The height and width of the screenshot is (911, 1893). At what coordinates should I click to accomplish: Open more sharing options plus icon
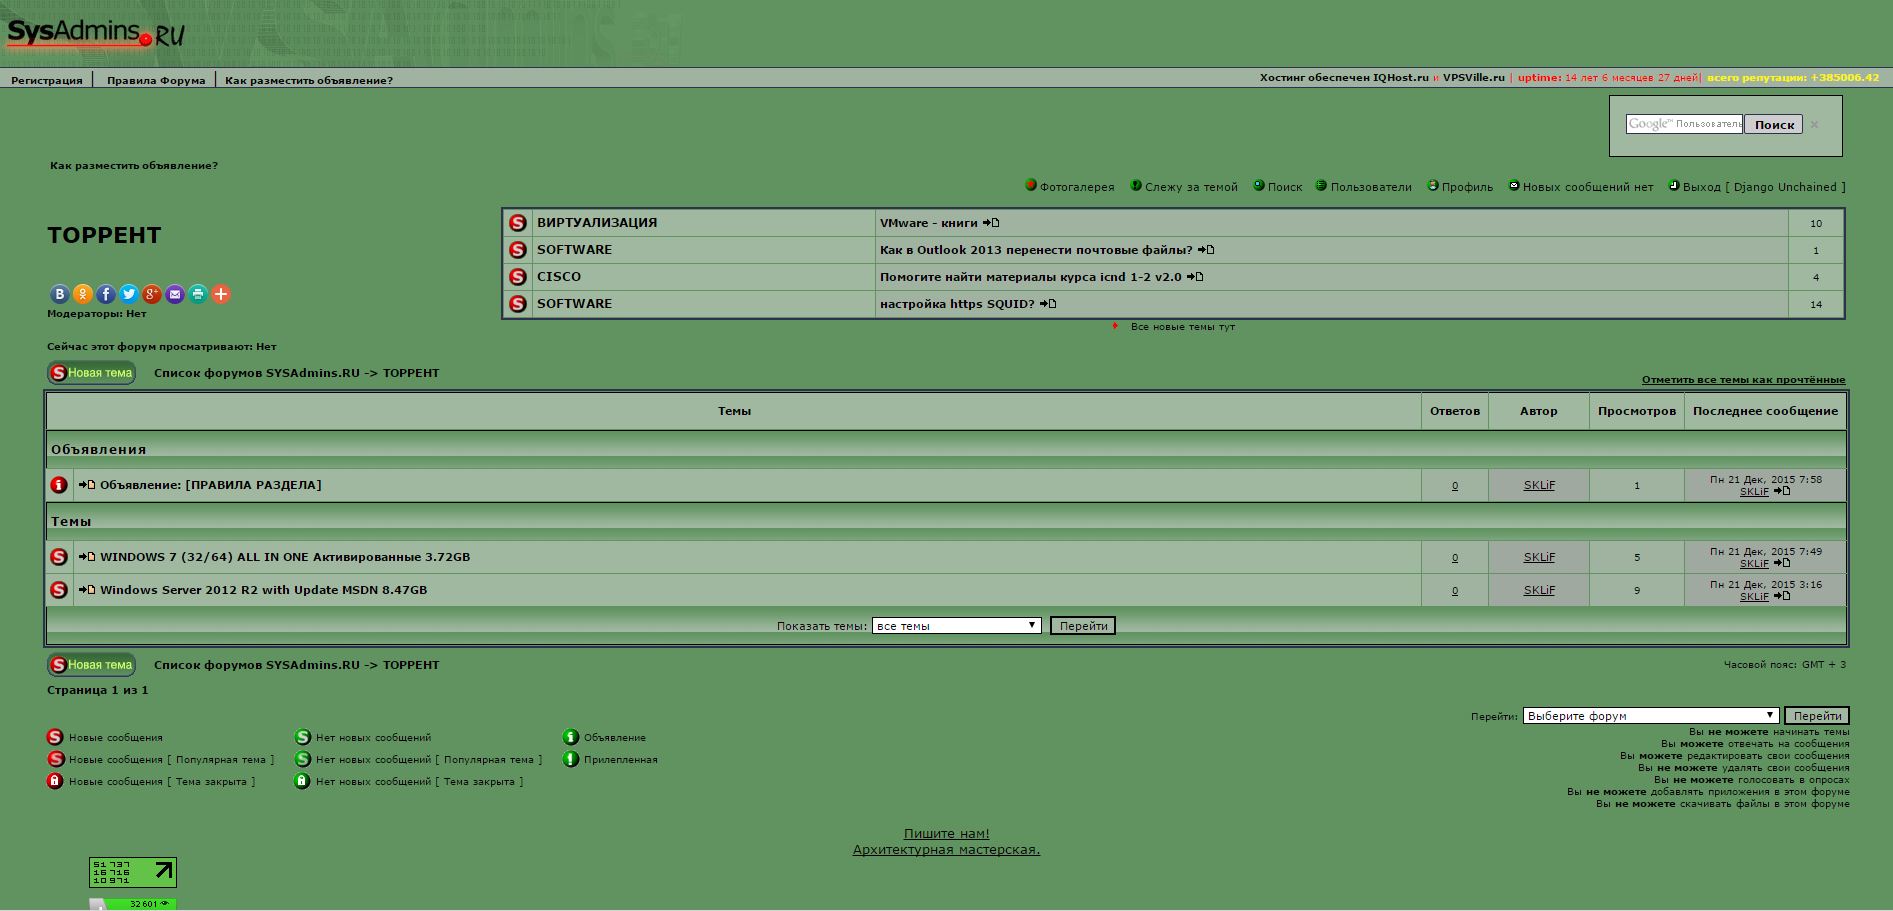click(221, 294)
